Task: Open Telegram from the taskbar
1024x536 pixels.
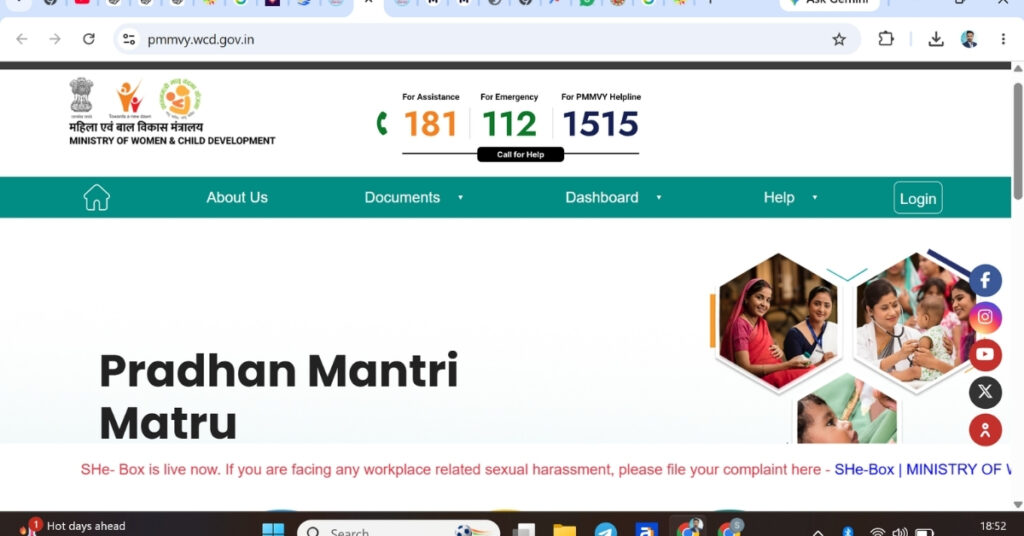Action: click(x=605, y=530)
